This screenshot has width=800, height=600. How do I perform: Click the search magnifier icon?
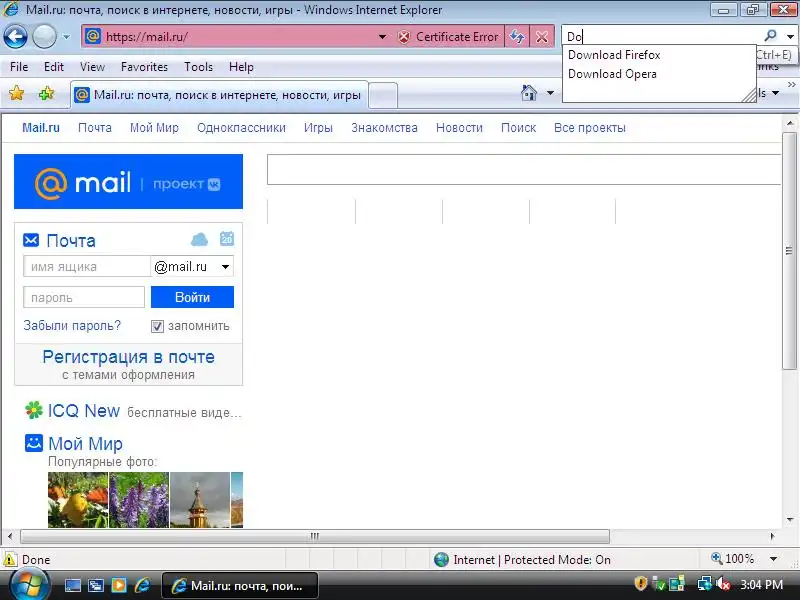770,36
